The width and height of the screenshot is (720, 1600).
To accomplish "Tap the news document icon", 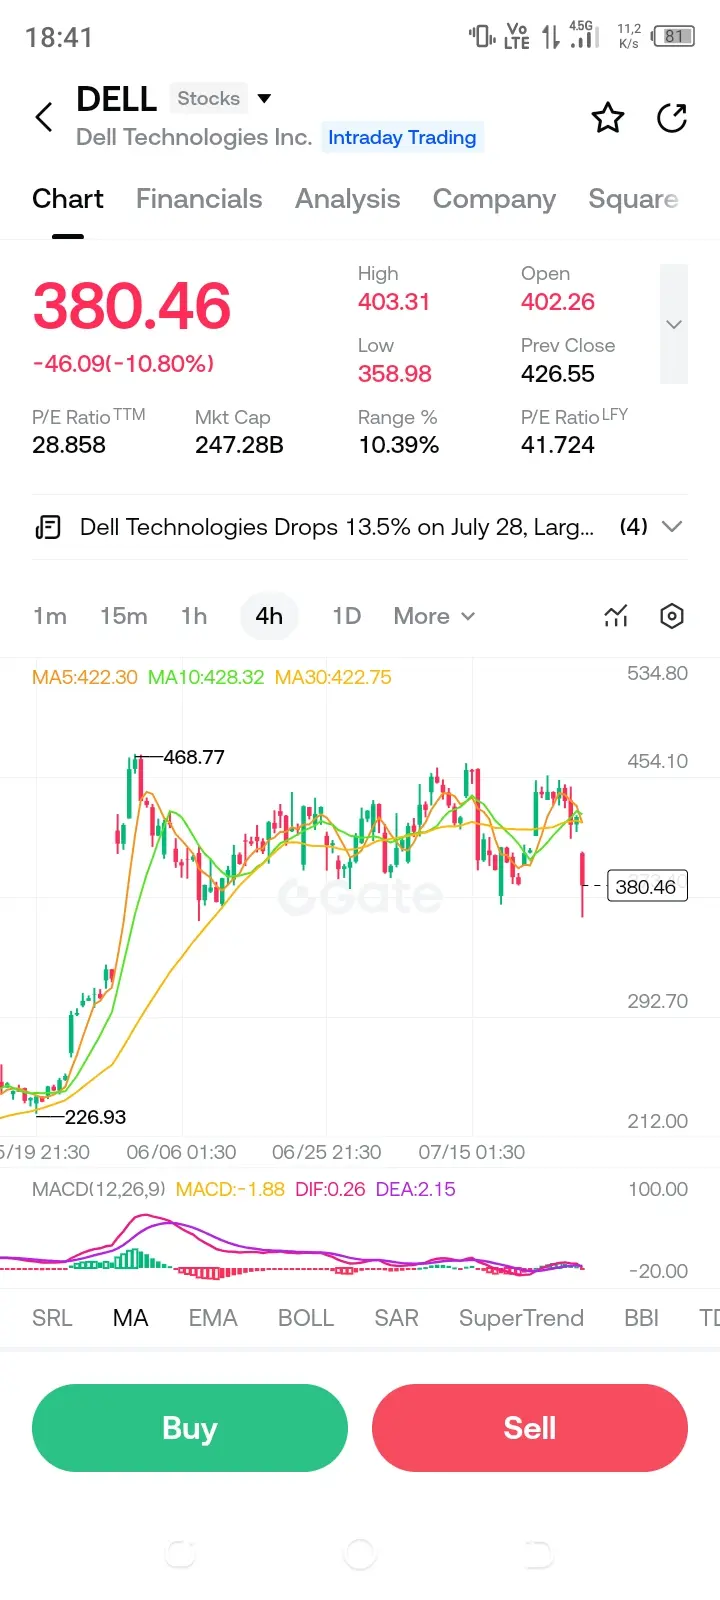I will tap(48, 527).
